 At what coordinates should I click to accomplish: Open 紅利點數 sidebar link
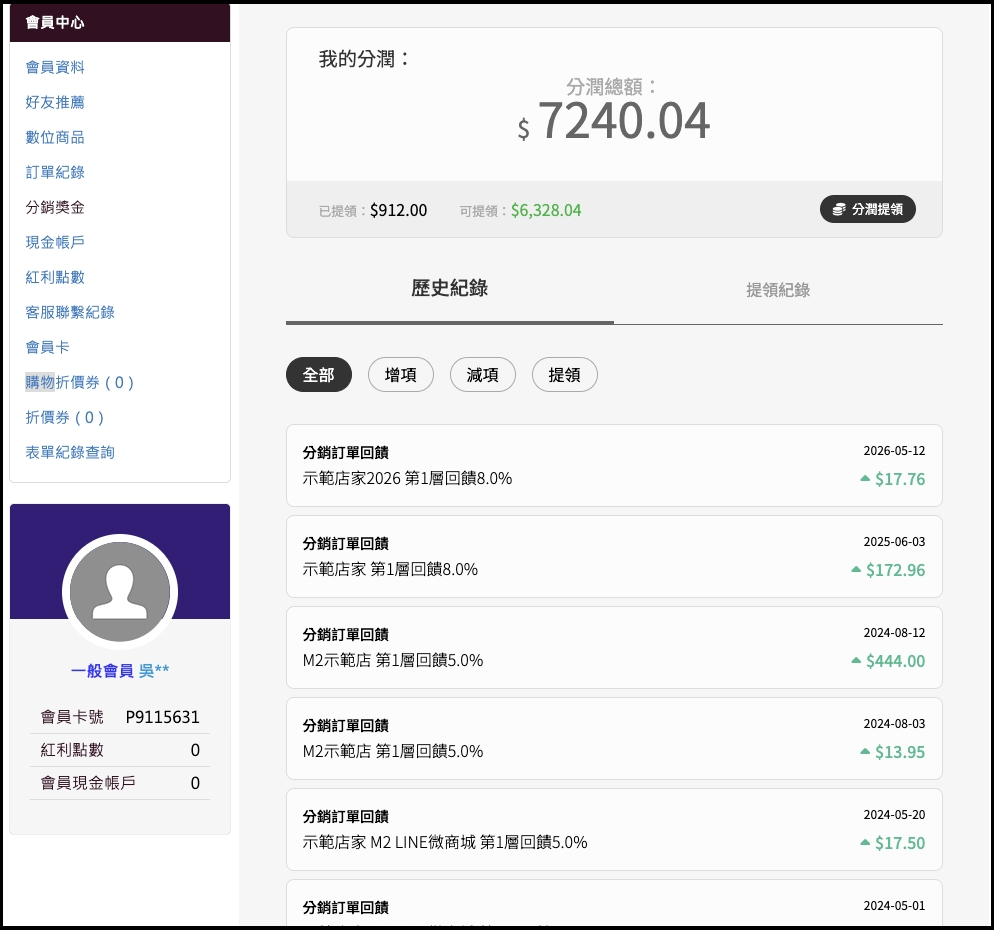55,277
